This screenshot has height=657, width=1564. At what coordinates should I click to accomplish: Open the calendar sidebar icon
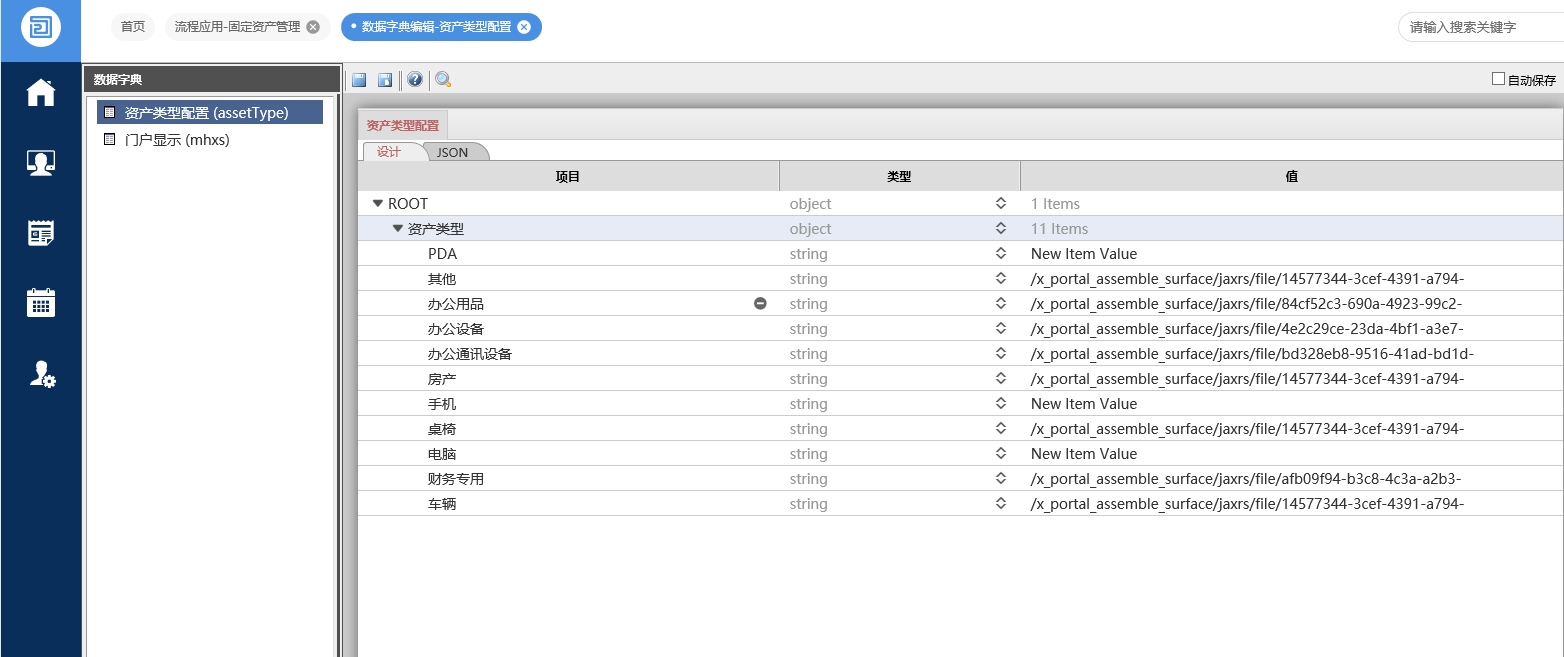click(41, 303)
